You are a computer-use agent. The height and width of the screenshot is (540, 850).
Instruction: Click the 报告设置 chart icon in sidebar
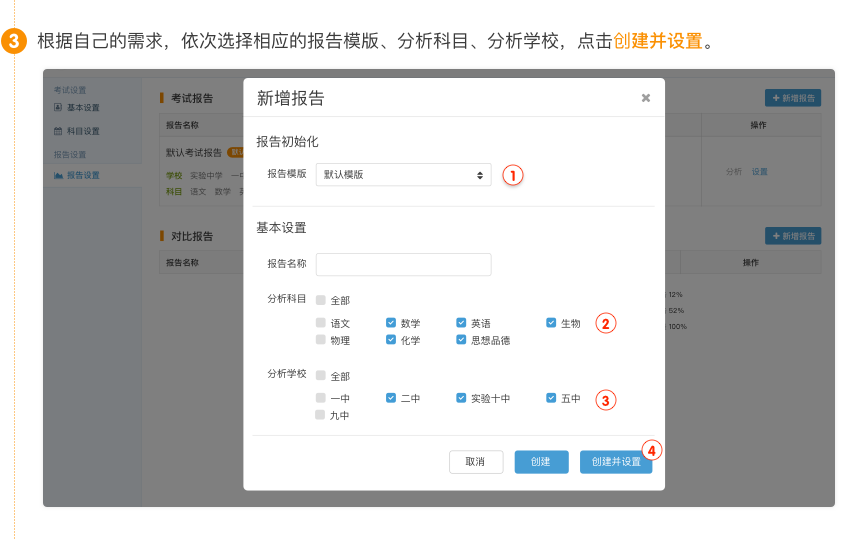pos(58,176)
